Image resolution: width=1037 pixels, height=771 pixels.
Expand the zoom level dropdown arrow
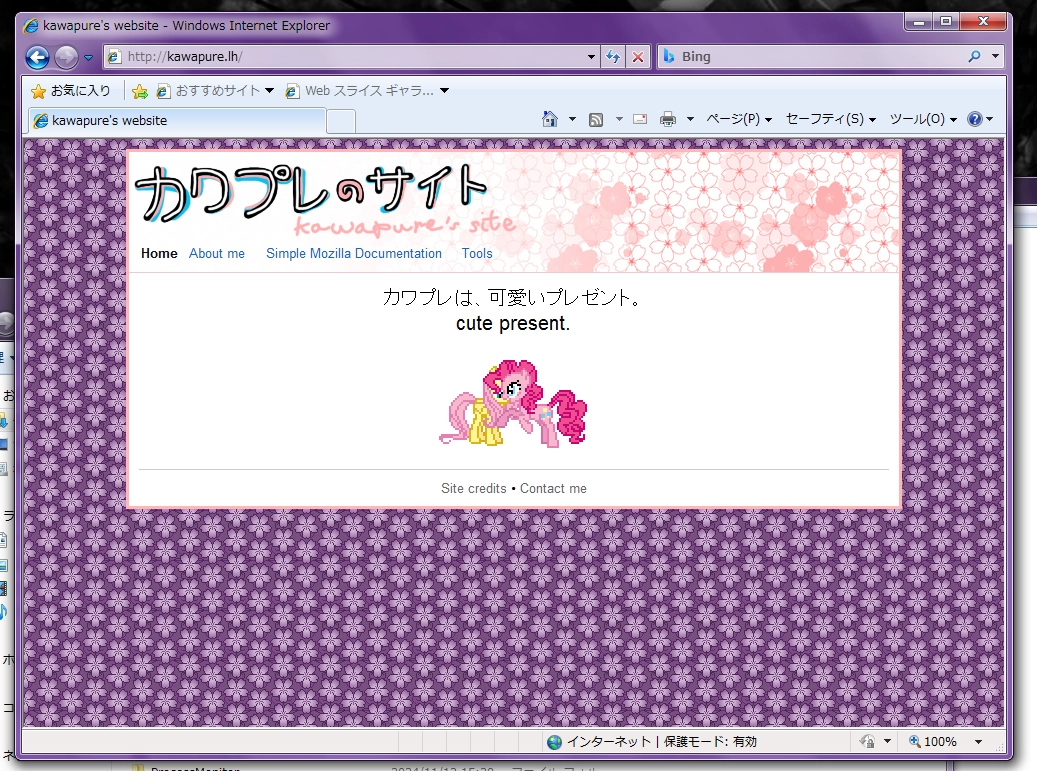tap(979, 741)
